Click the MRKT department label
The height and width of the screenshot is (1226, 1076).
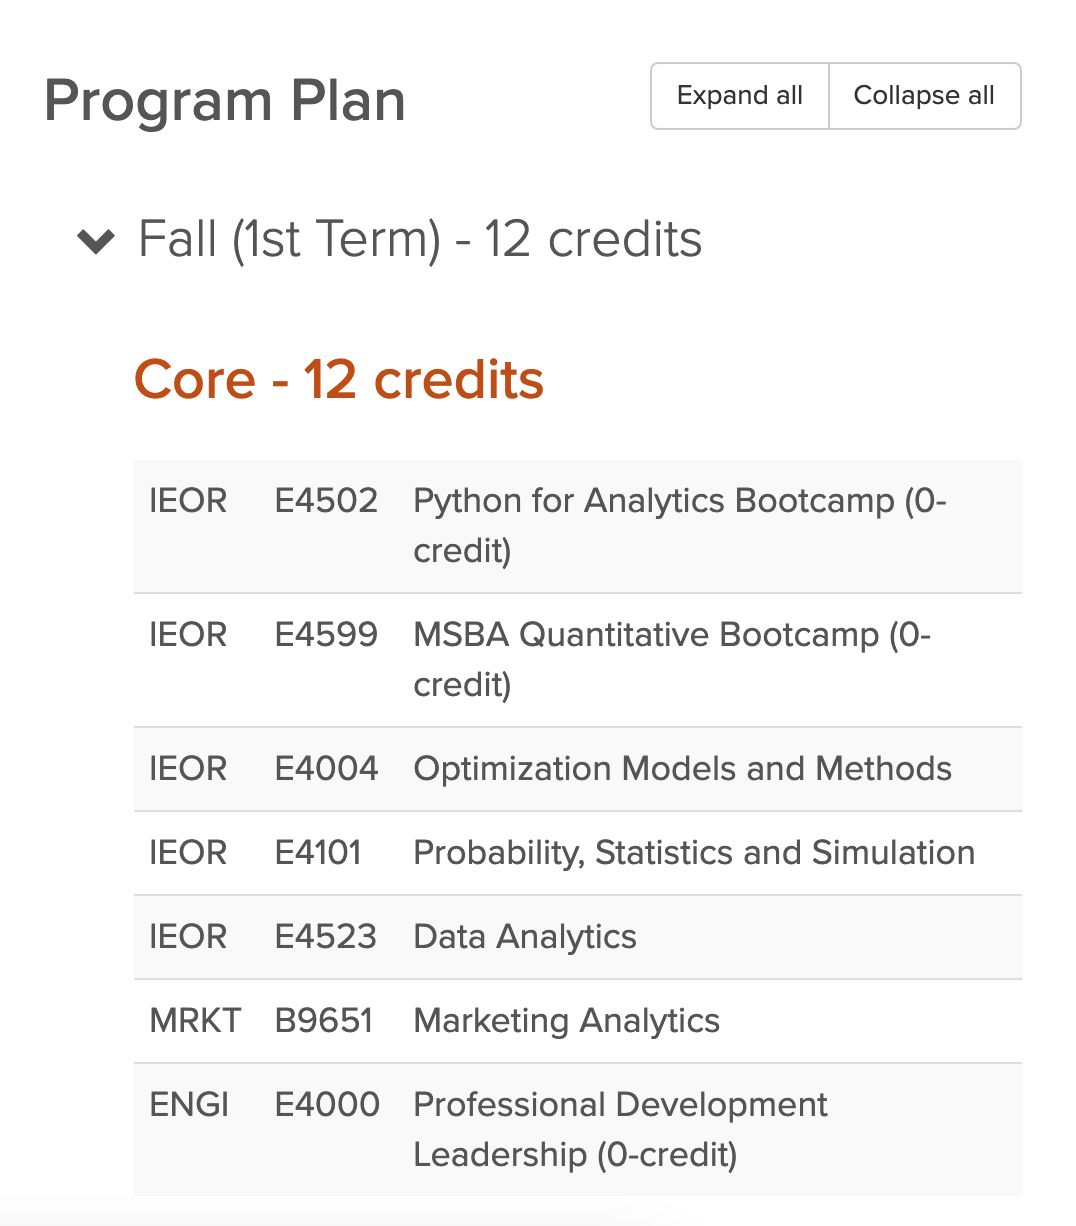tap(195, 1021)
